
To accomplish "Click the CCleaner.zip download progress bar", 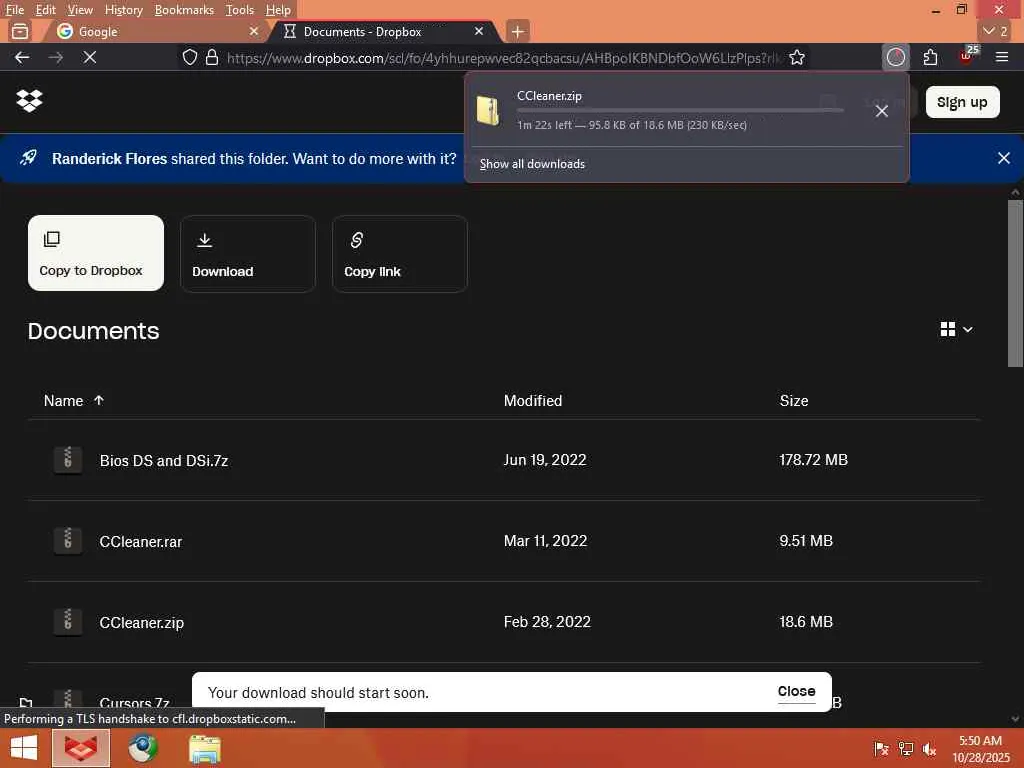I will click(x=680, y=110).
